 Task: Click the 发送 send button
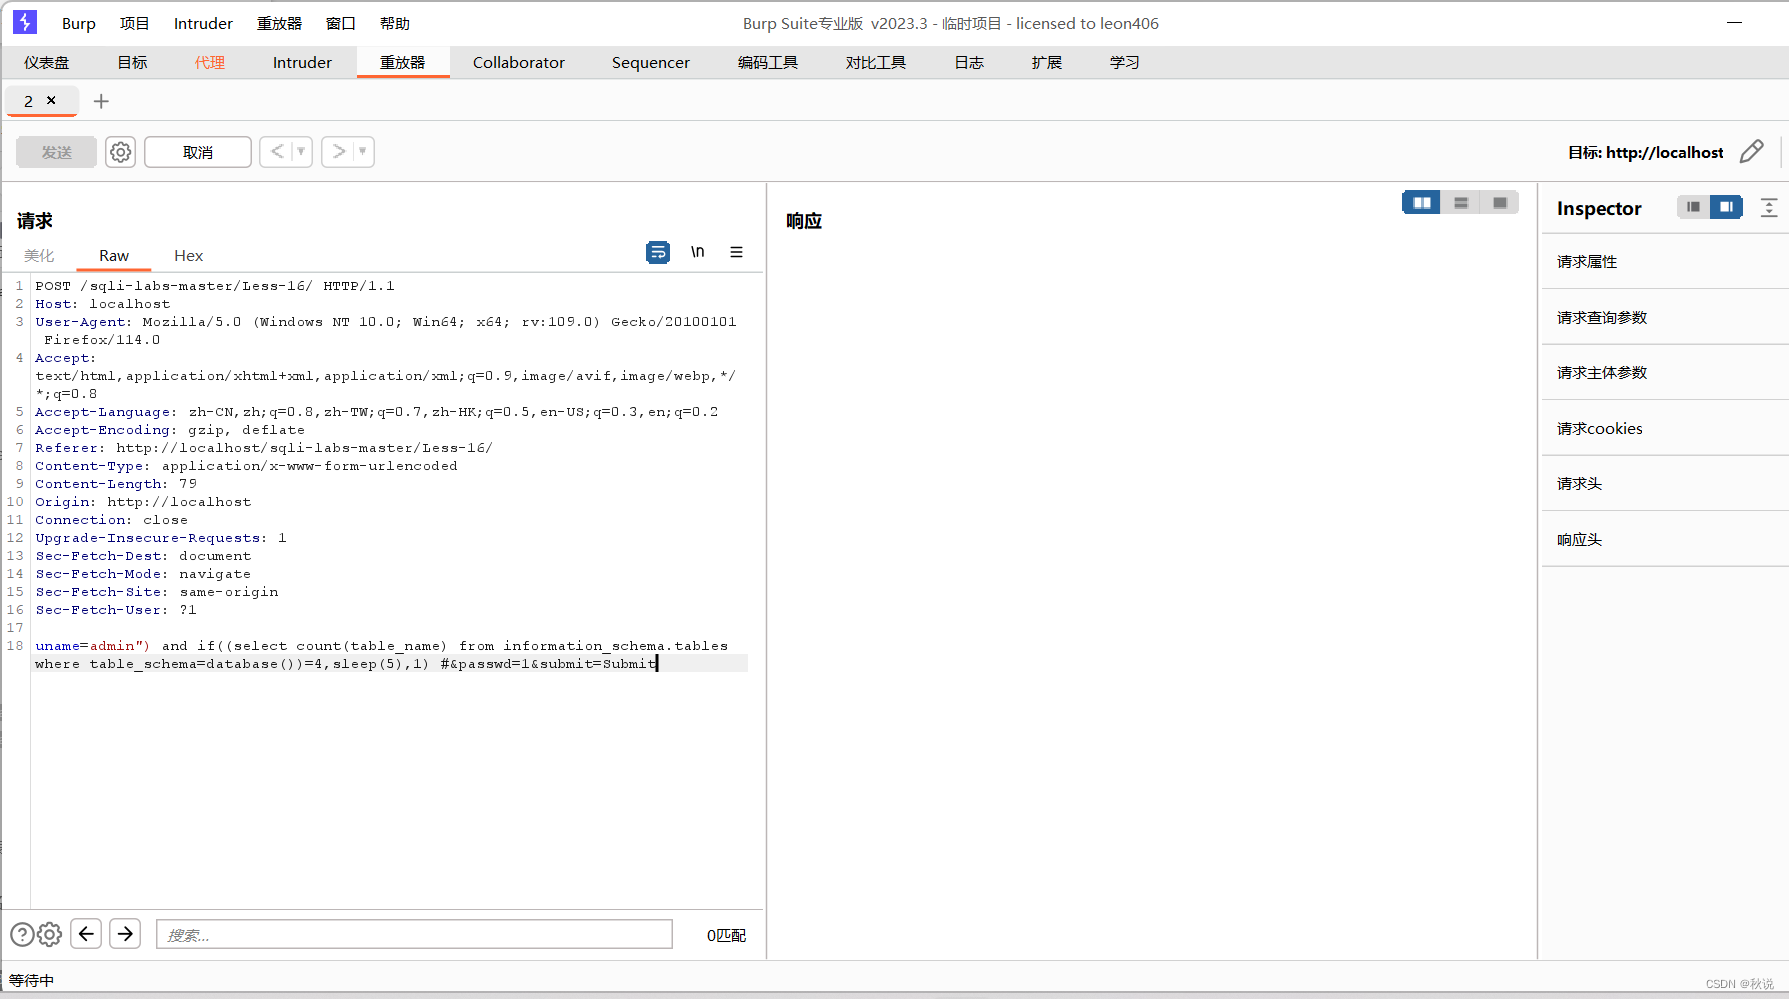(57, 152)
